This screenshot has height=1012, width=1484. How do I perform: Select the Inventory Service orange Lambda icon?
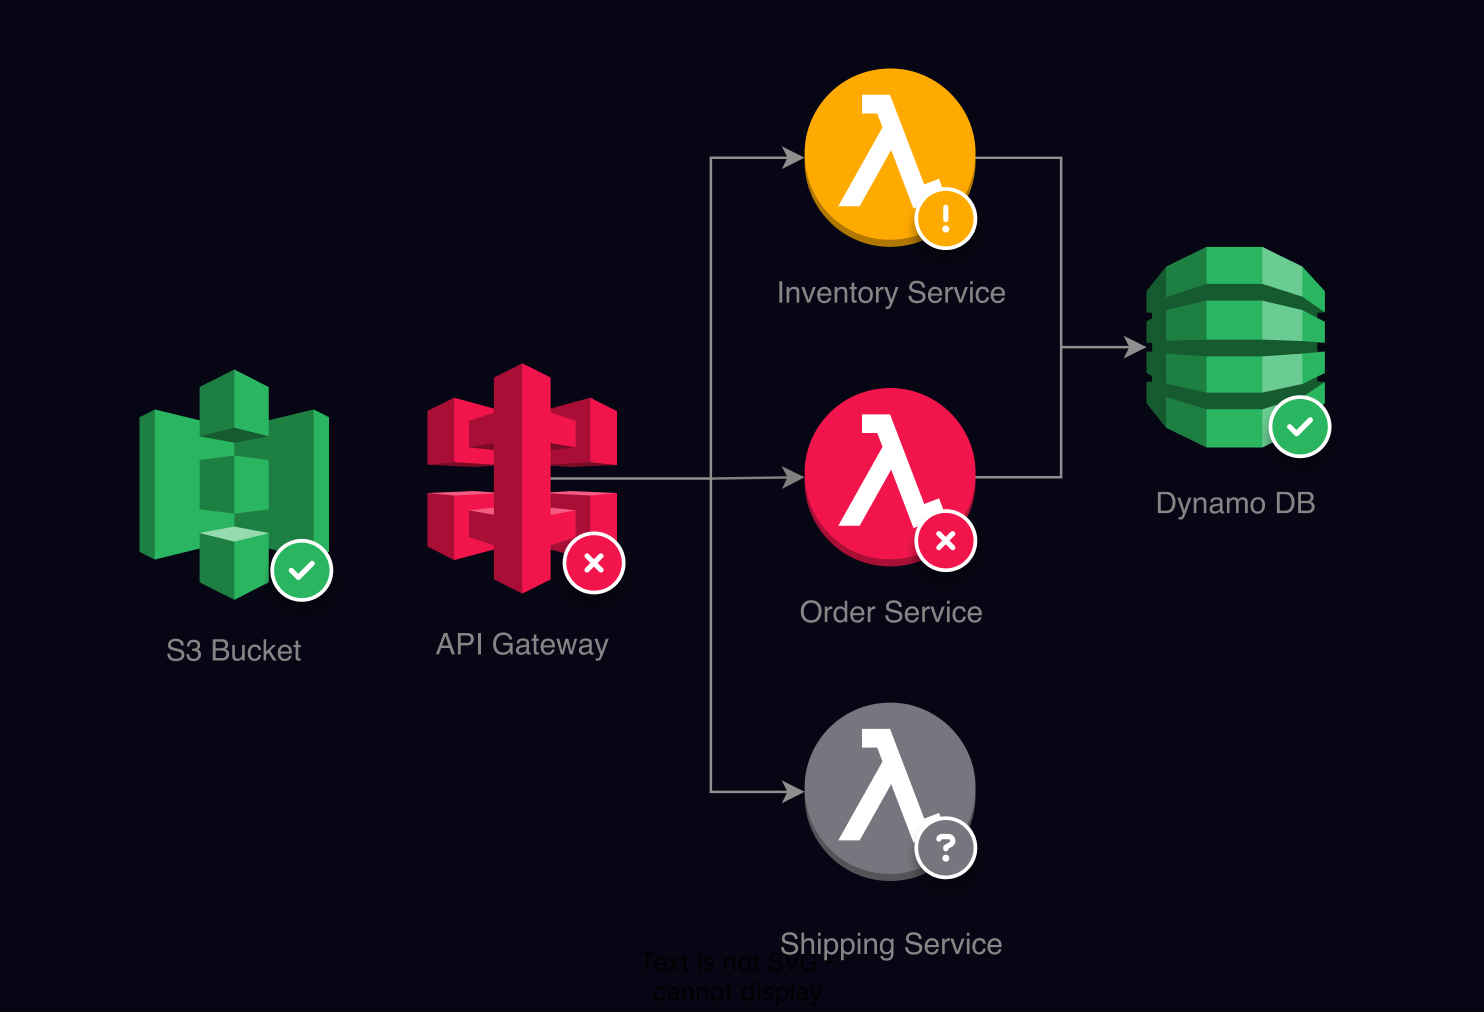pos(890,157)
